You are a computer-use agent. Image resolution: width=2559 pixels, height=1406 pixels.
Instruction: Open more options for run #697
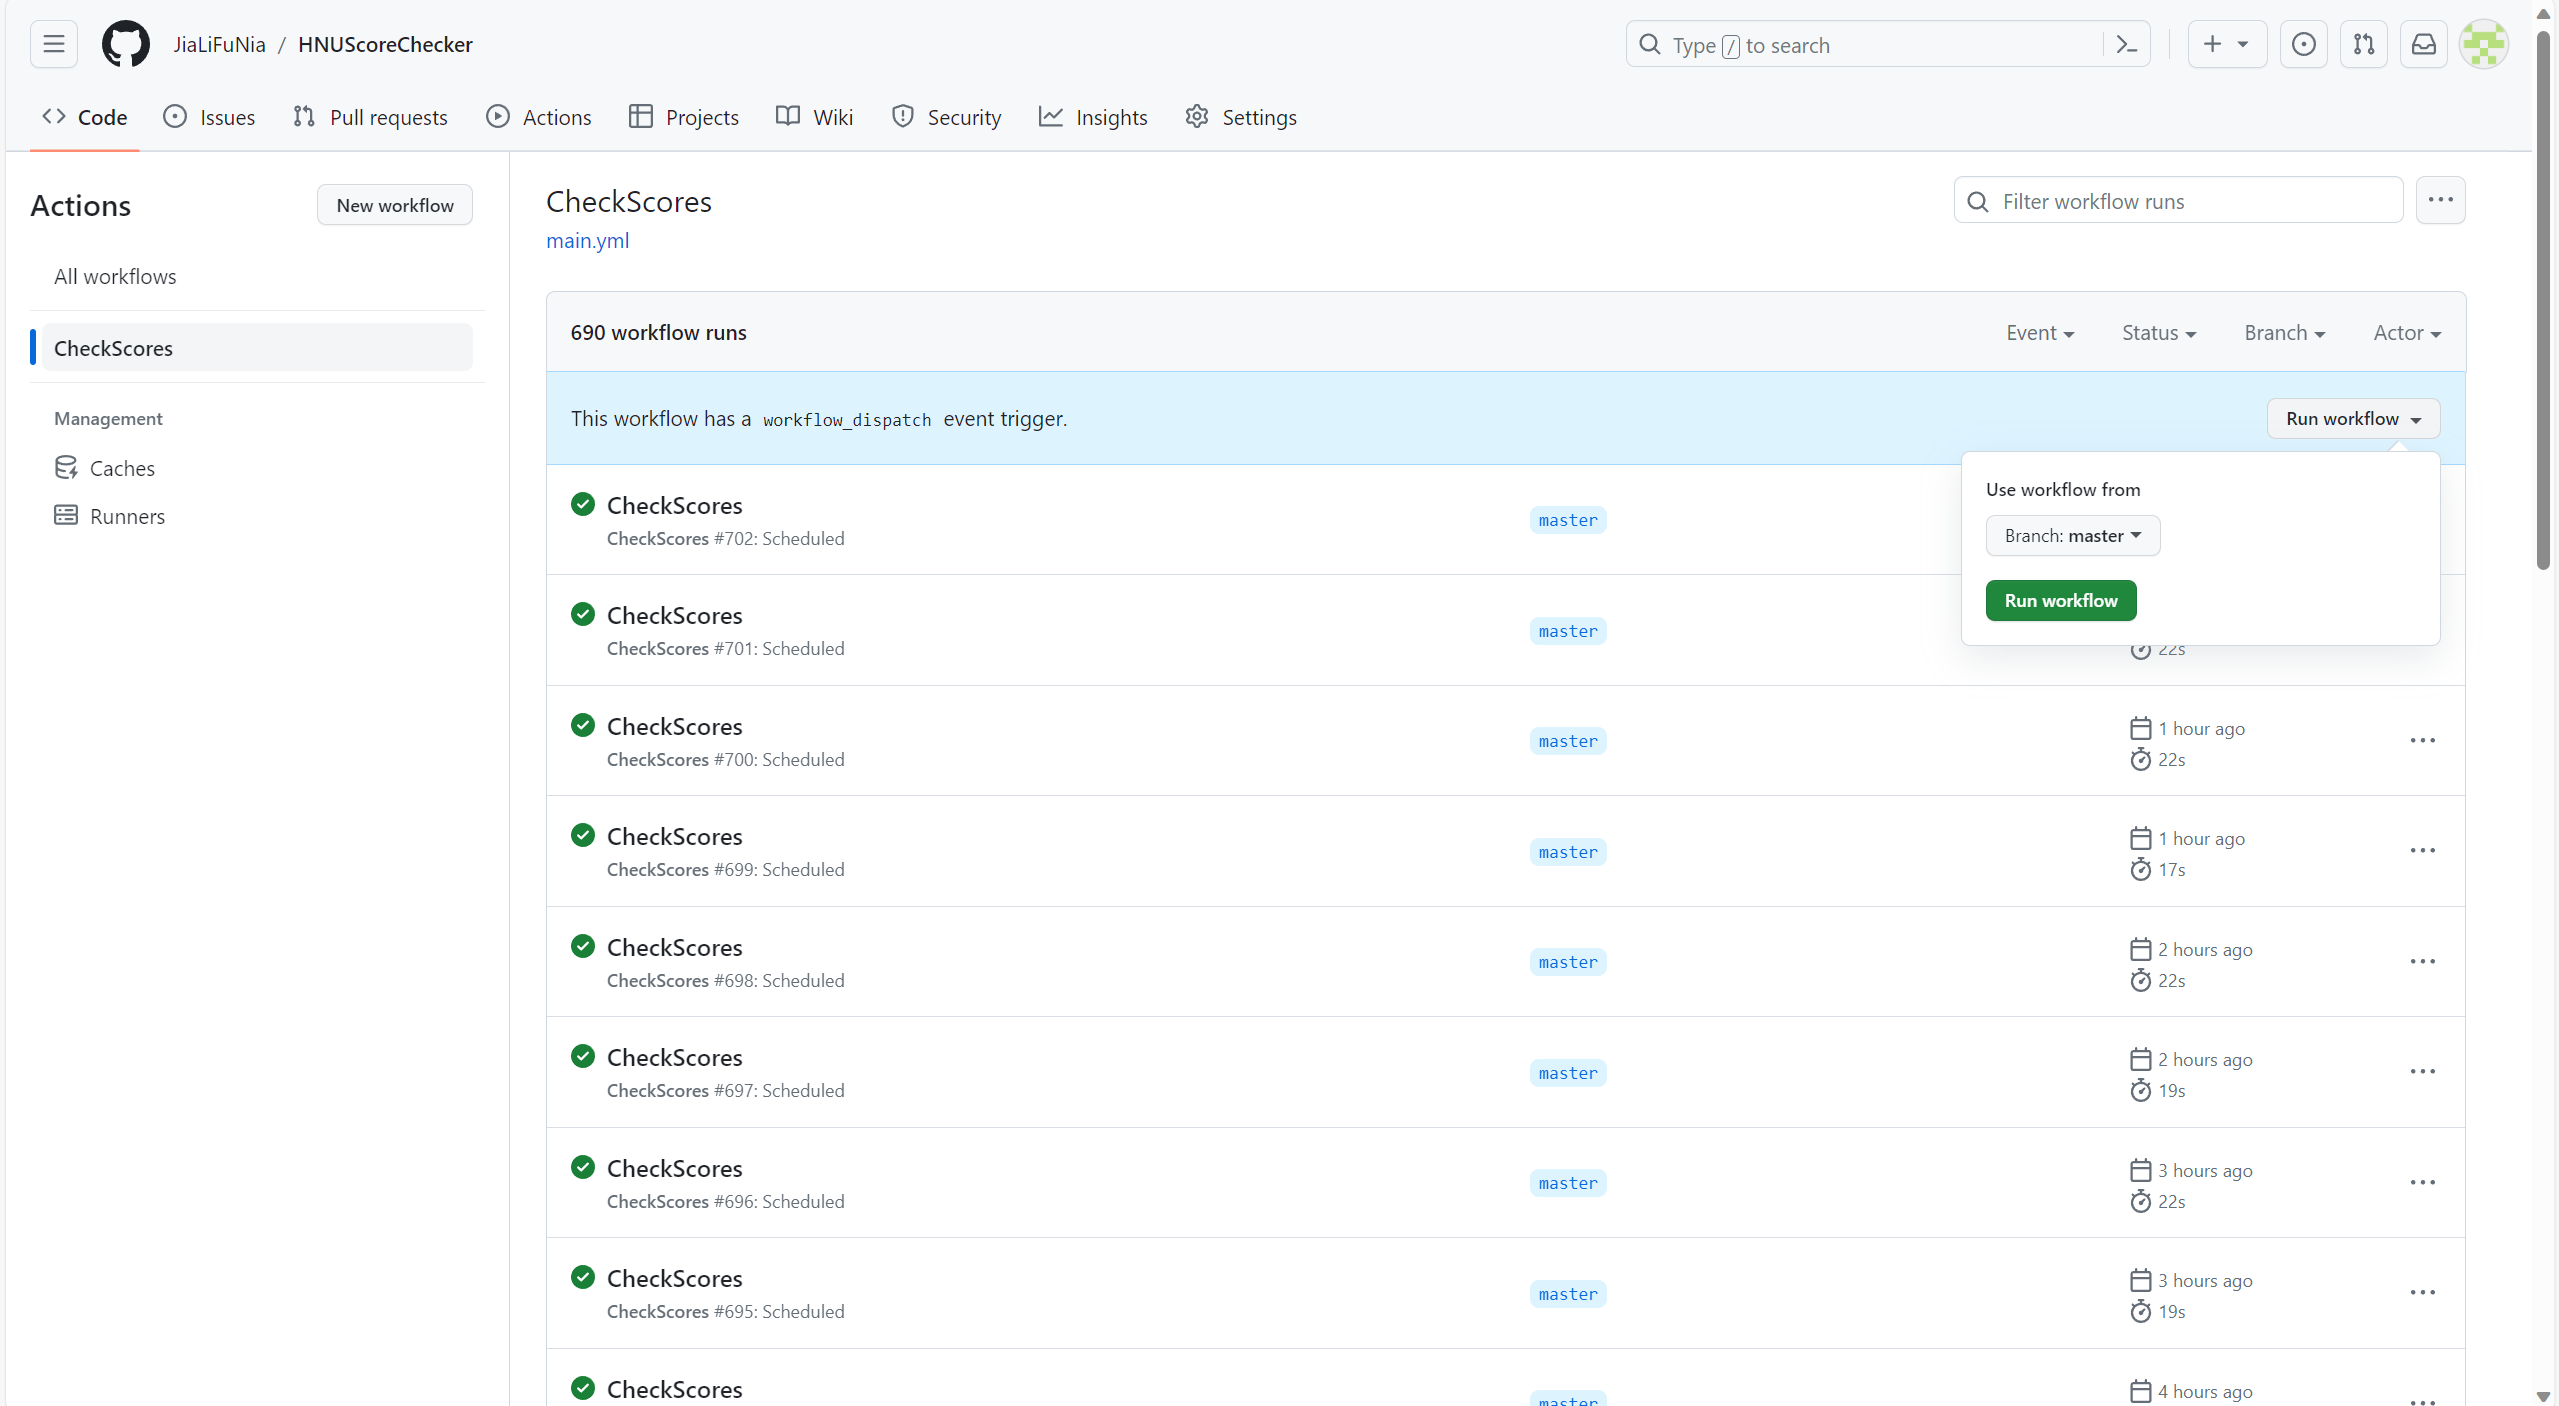tap(2422, 1071)
